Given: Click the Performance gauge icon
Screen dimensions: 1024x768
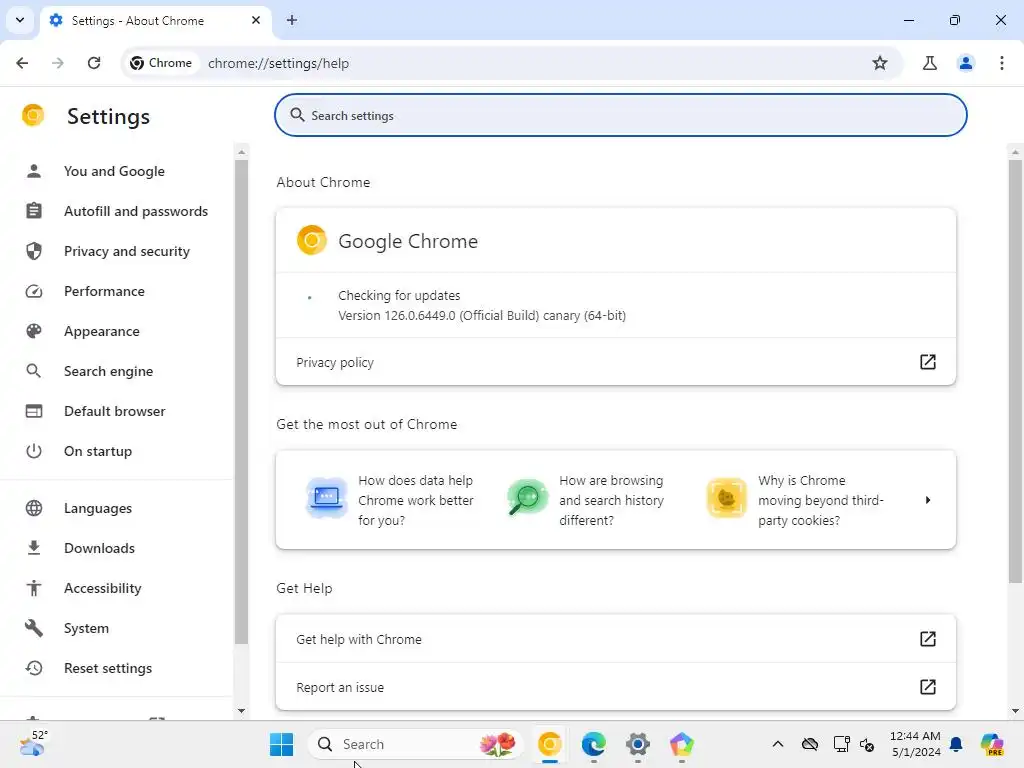Looking at the screenshot, I should (x=34, y=291).
